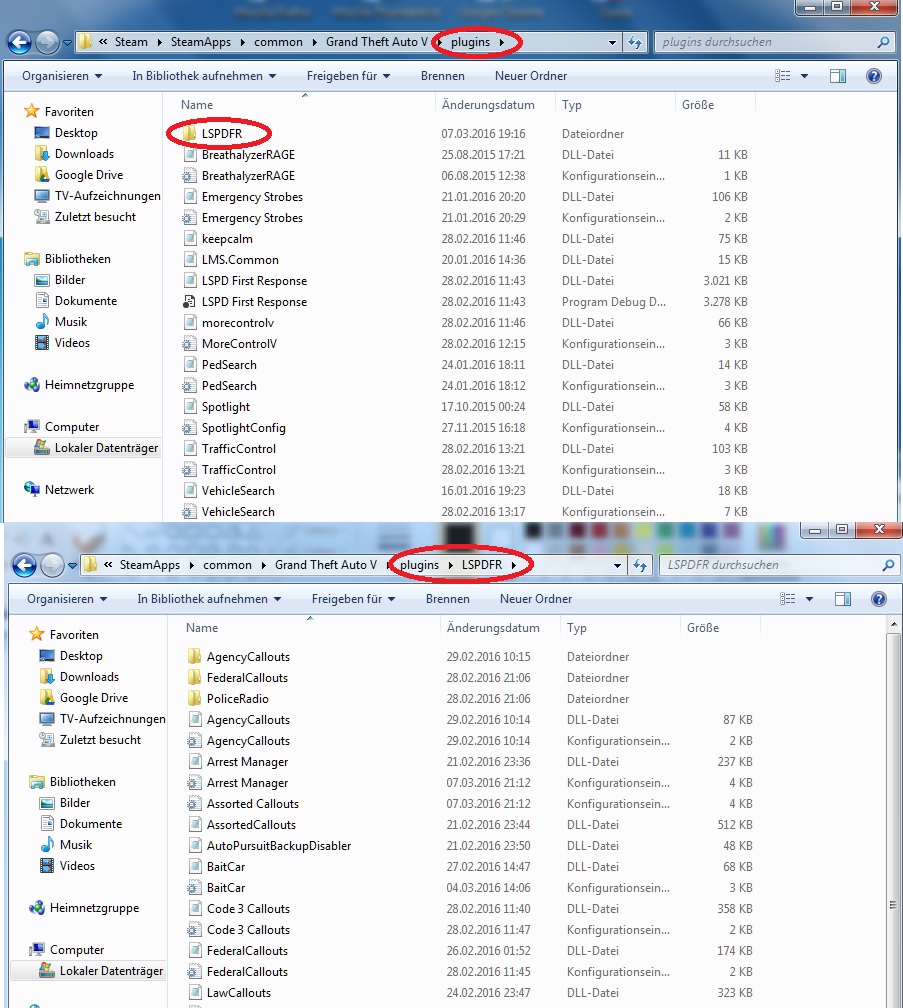Open address history dropdown in plugins window

click(612, 42)
